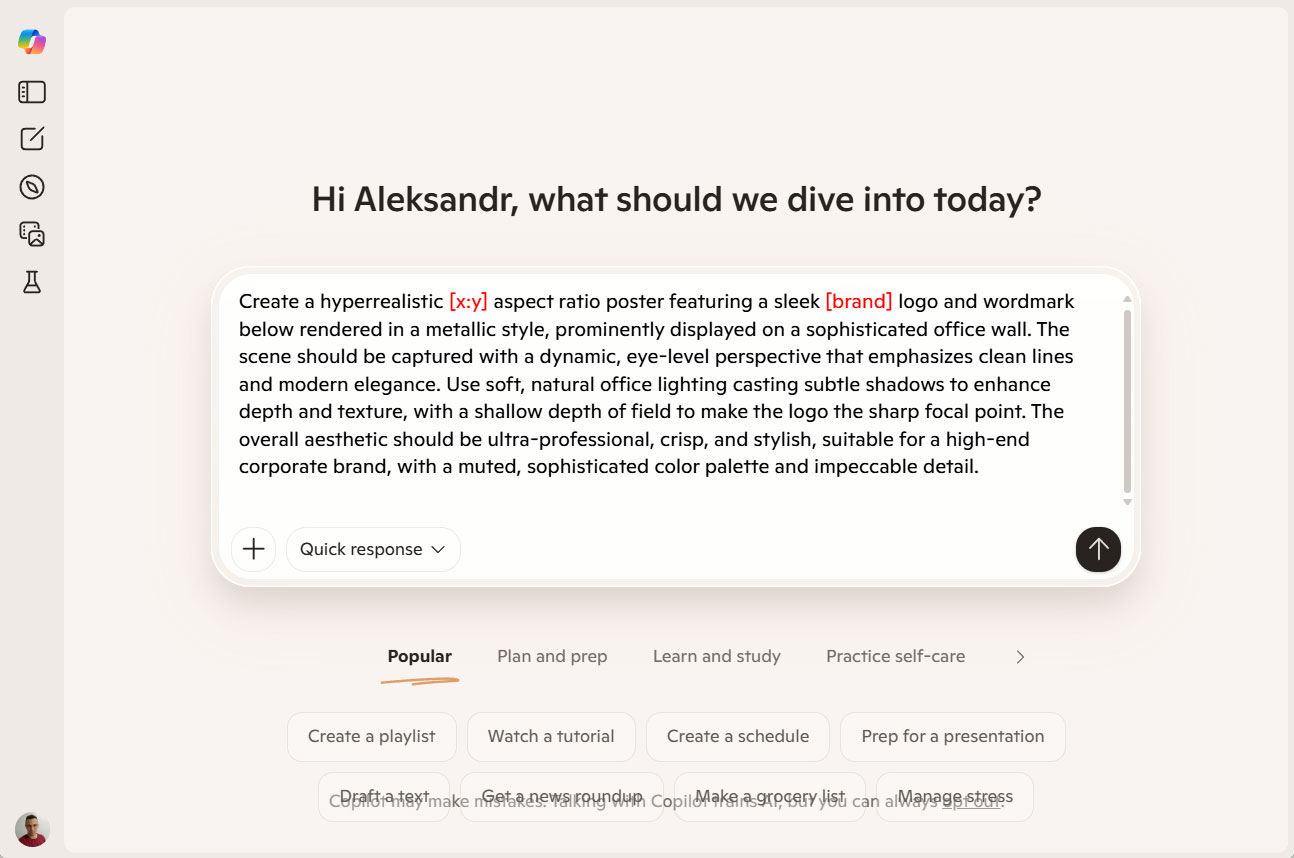Click the prompt text scrollbar

click(x=1127, y=400)
